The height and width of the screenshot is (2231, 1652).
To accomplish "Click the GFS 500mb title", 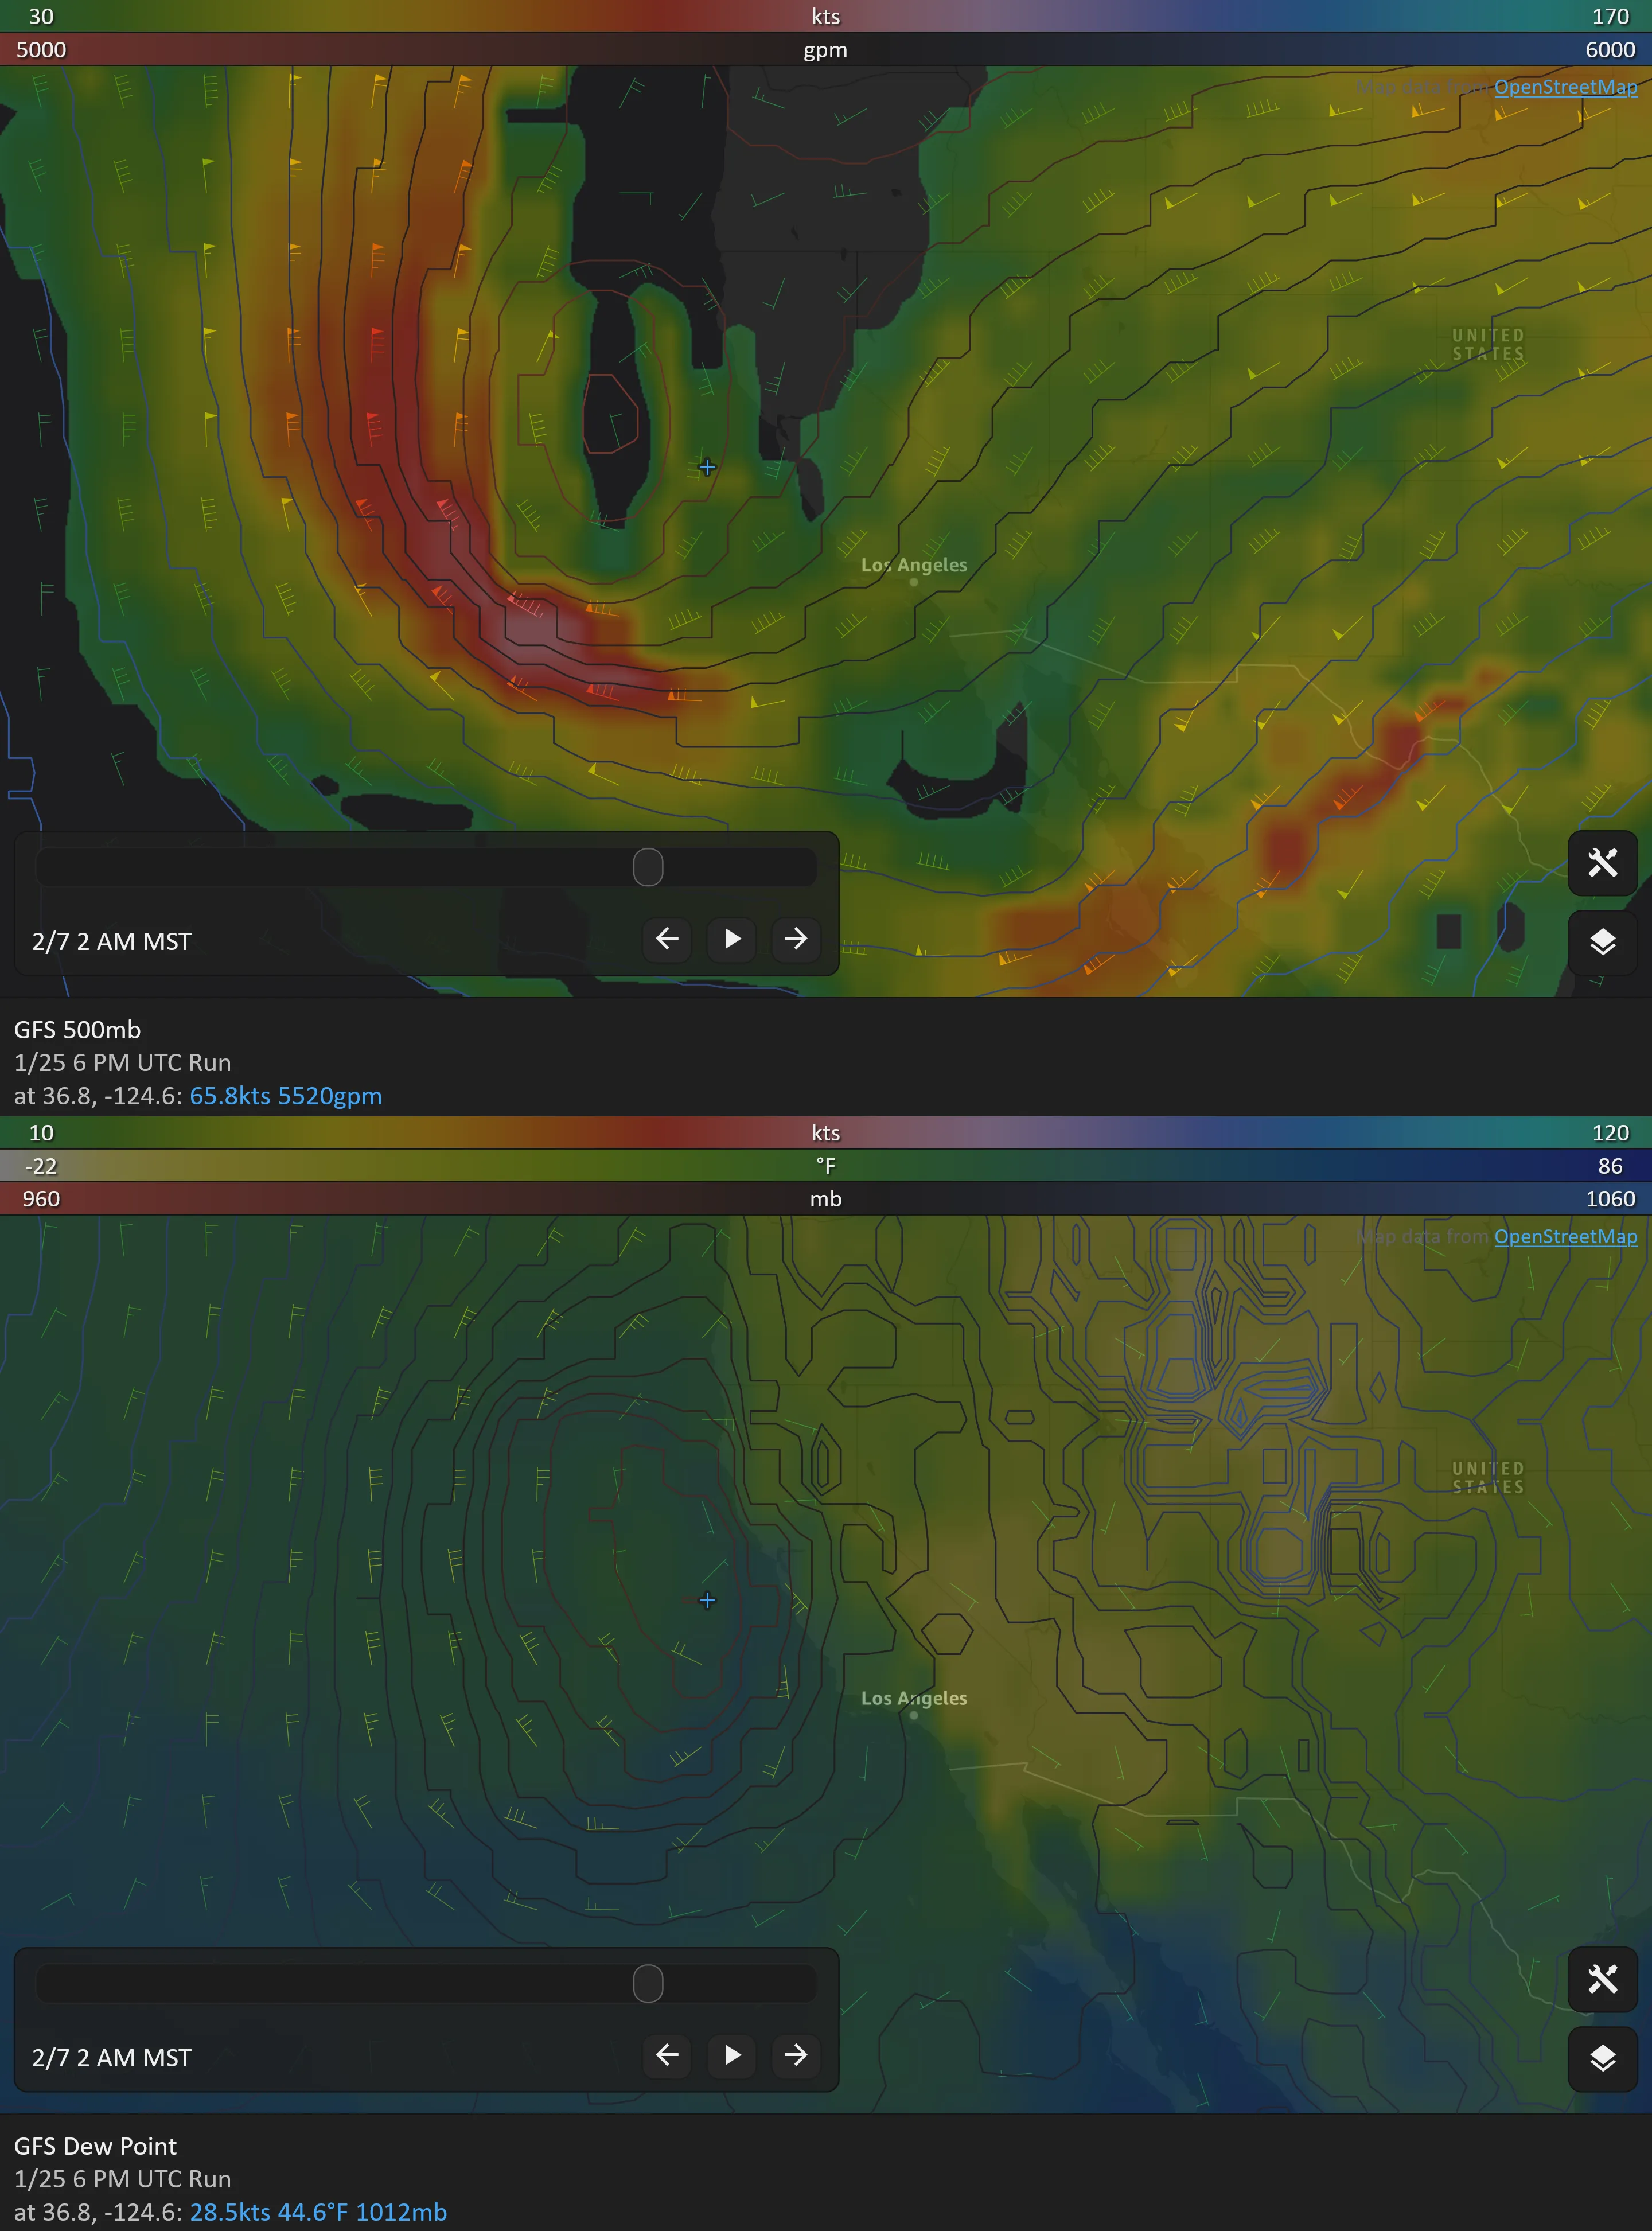I will [77, 1030].
